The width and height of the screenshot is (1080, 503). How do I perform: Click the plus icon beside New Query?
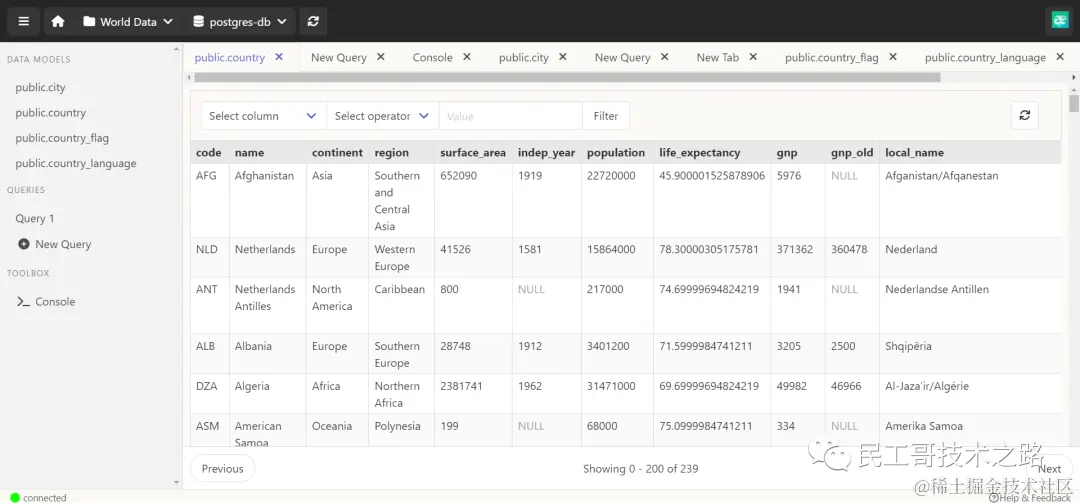pos(23,244)
